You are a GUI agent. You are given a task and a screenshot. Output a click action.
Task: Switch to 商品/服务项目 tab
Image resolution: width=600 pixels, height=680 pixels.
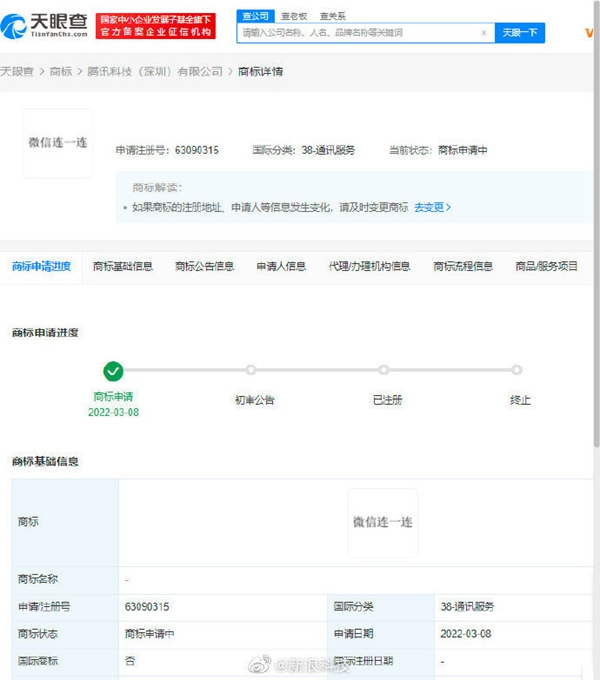point(546,266)
